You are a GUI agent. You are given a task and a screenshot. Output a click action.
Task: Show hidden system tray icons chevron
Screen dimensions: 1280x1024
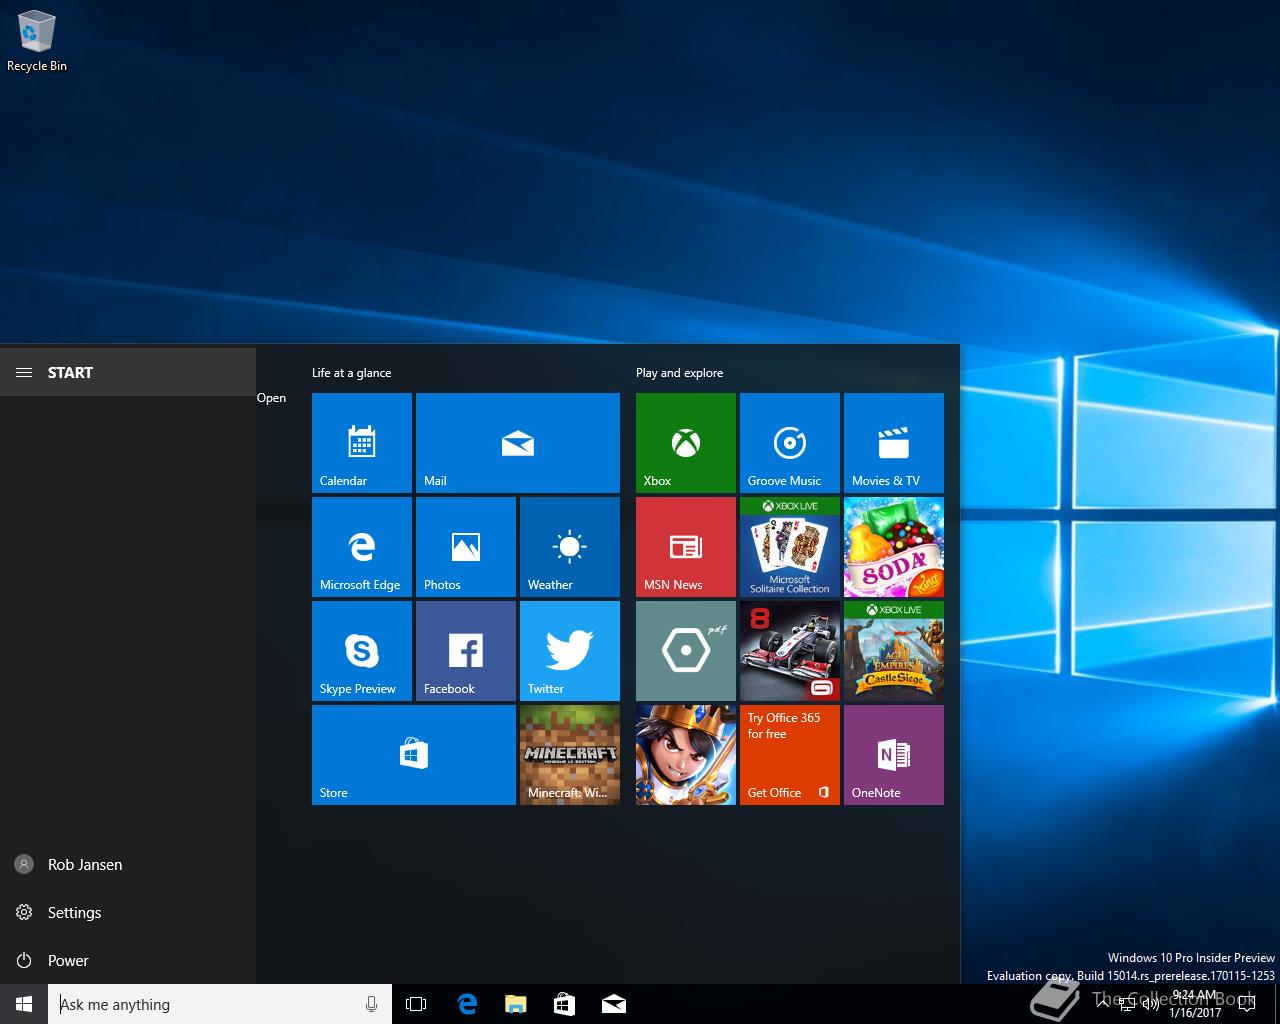pos(1103,1005)
